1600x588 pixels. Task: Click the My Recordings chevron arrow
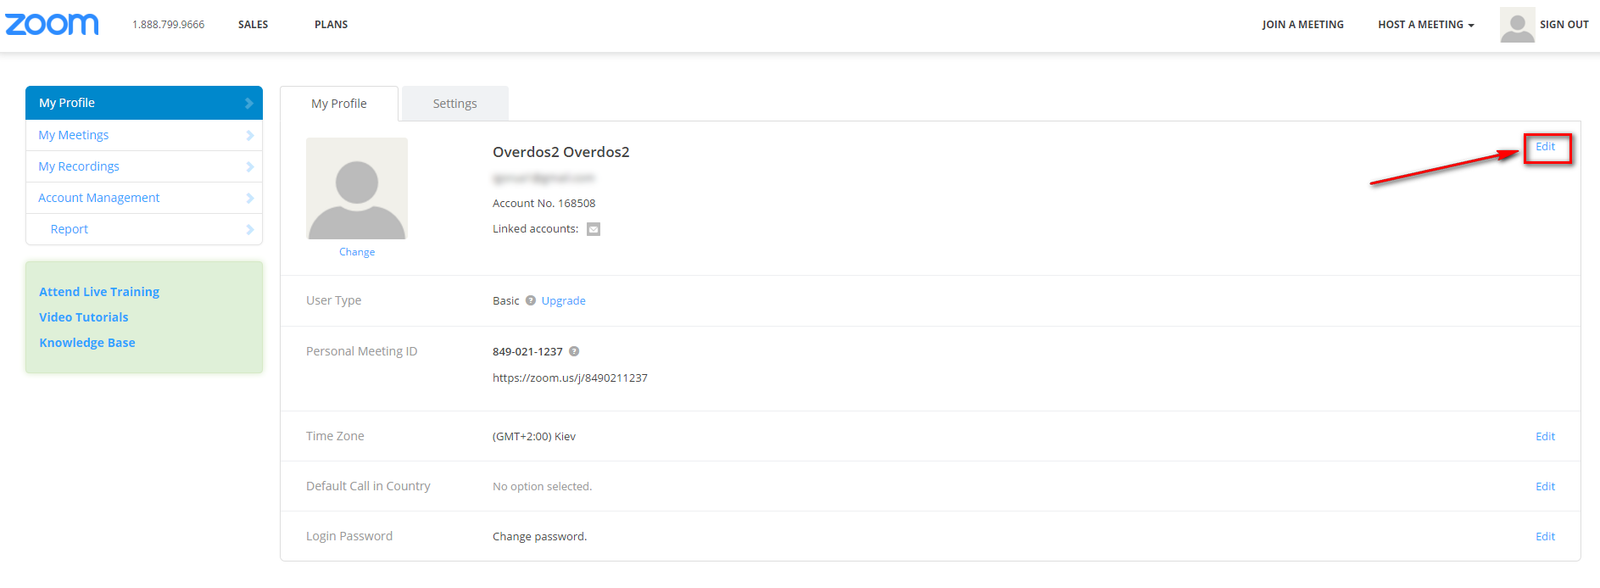[249, 167]
